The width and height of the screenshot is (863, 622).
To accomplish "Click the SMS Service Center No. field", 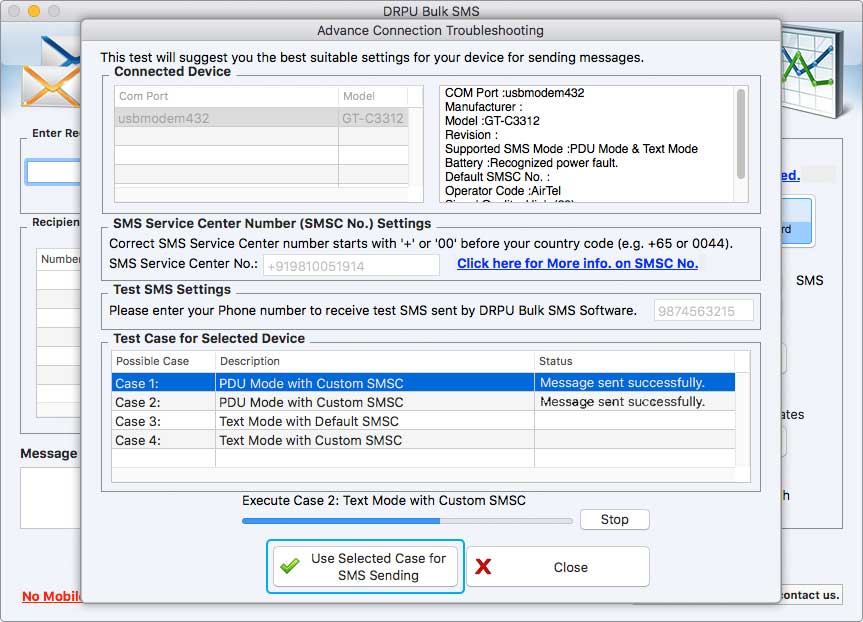I will (351, 266).
